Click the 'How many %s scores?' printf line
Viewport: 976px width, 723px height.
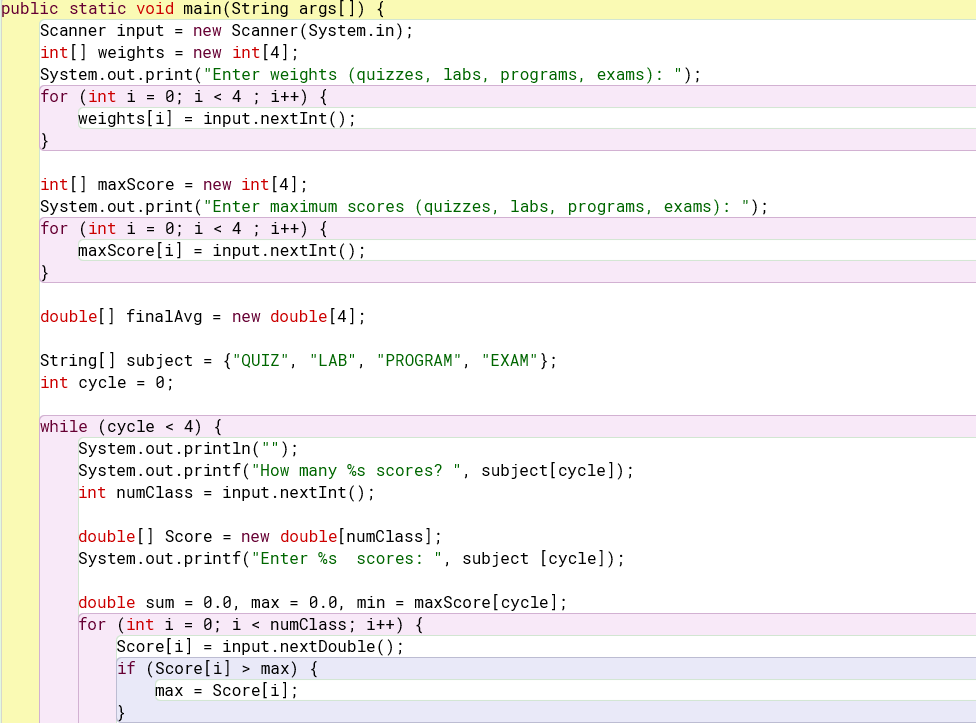click(356, 471)
